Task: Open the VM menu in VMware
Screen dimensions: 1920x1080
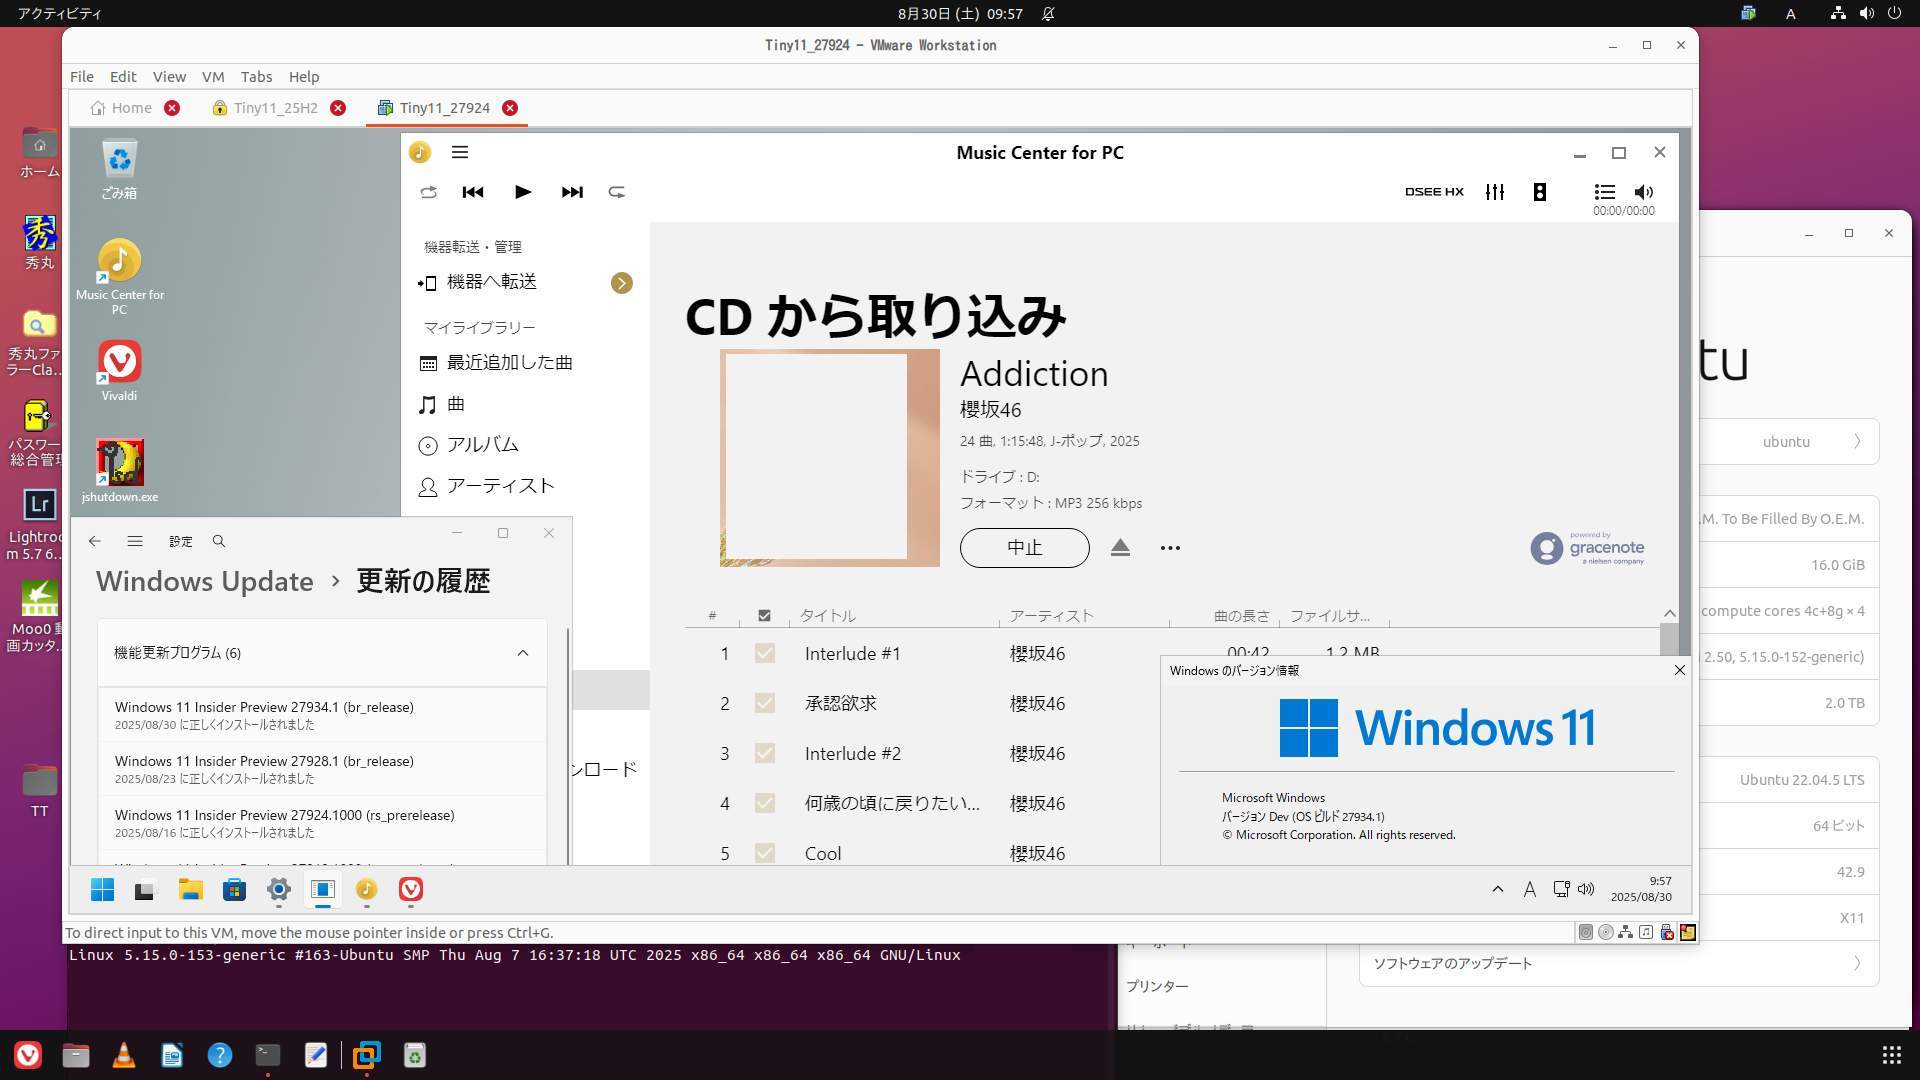Action: pyautogui.click(x=212, y=77)
